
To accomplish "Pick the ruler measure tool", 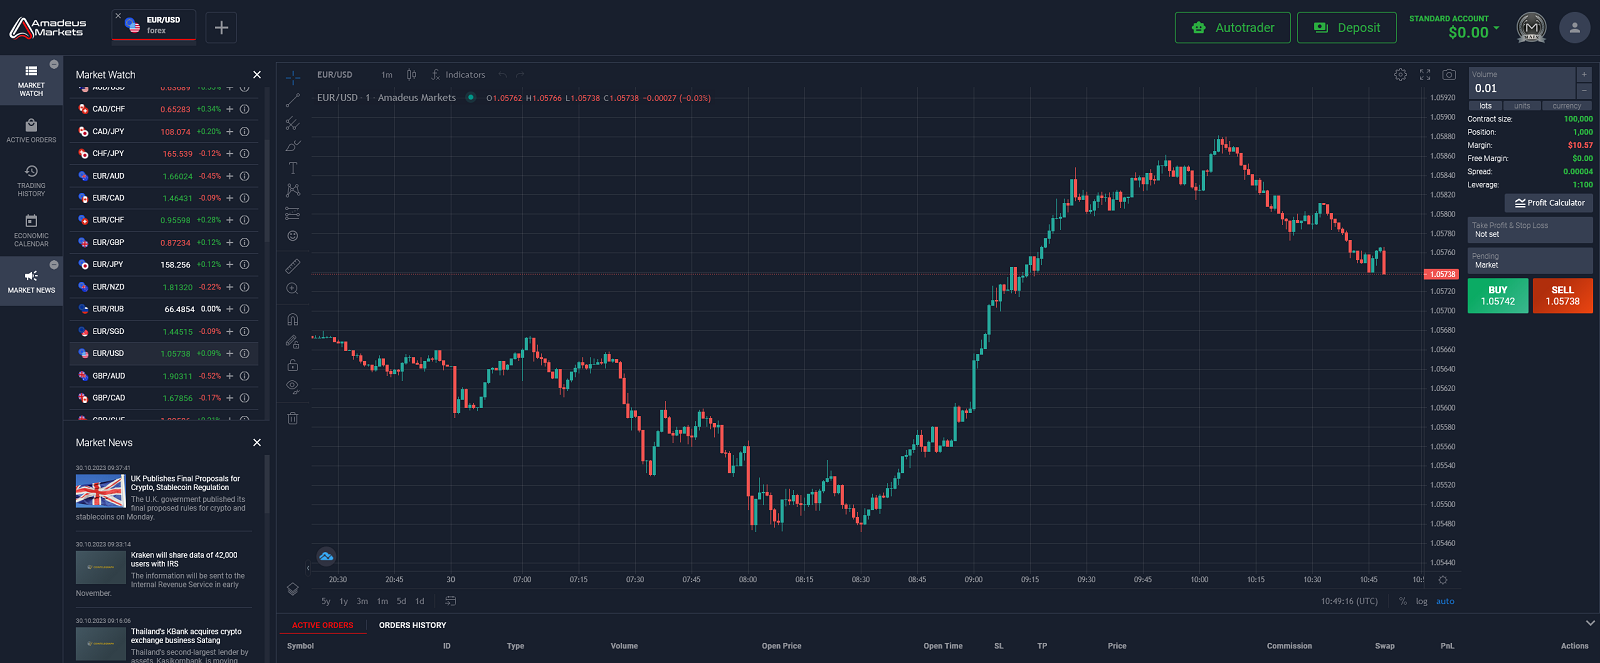I will point(293,266).
